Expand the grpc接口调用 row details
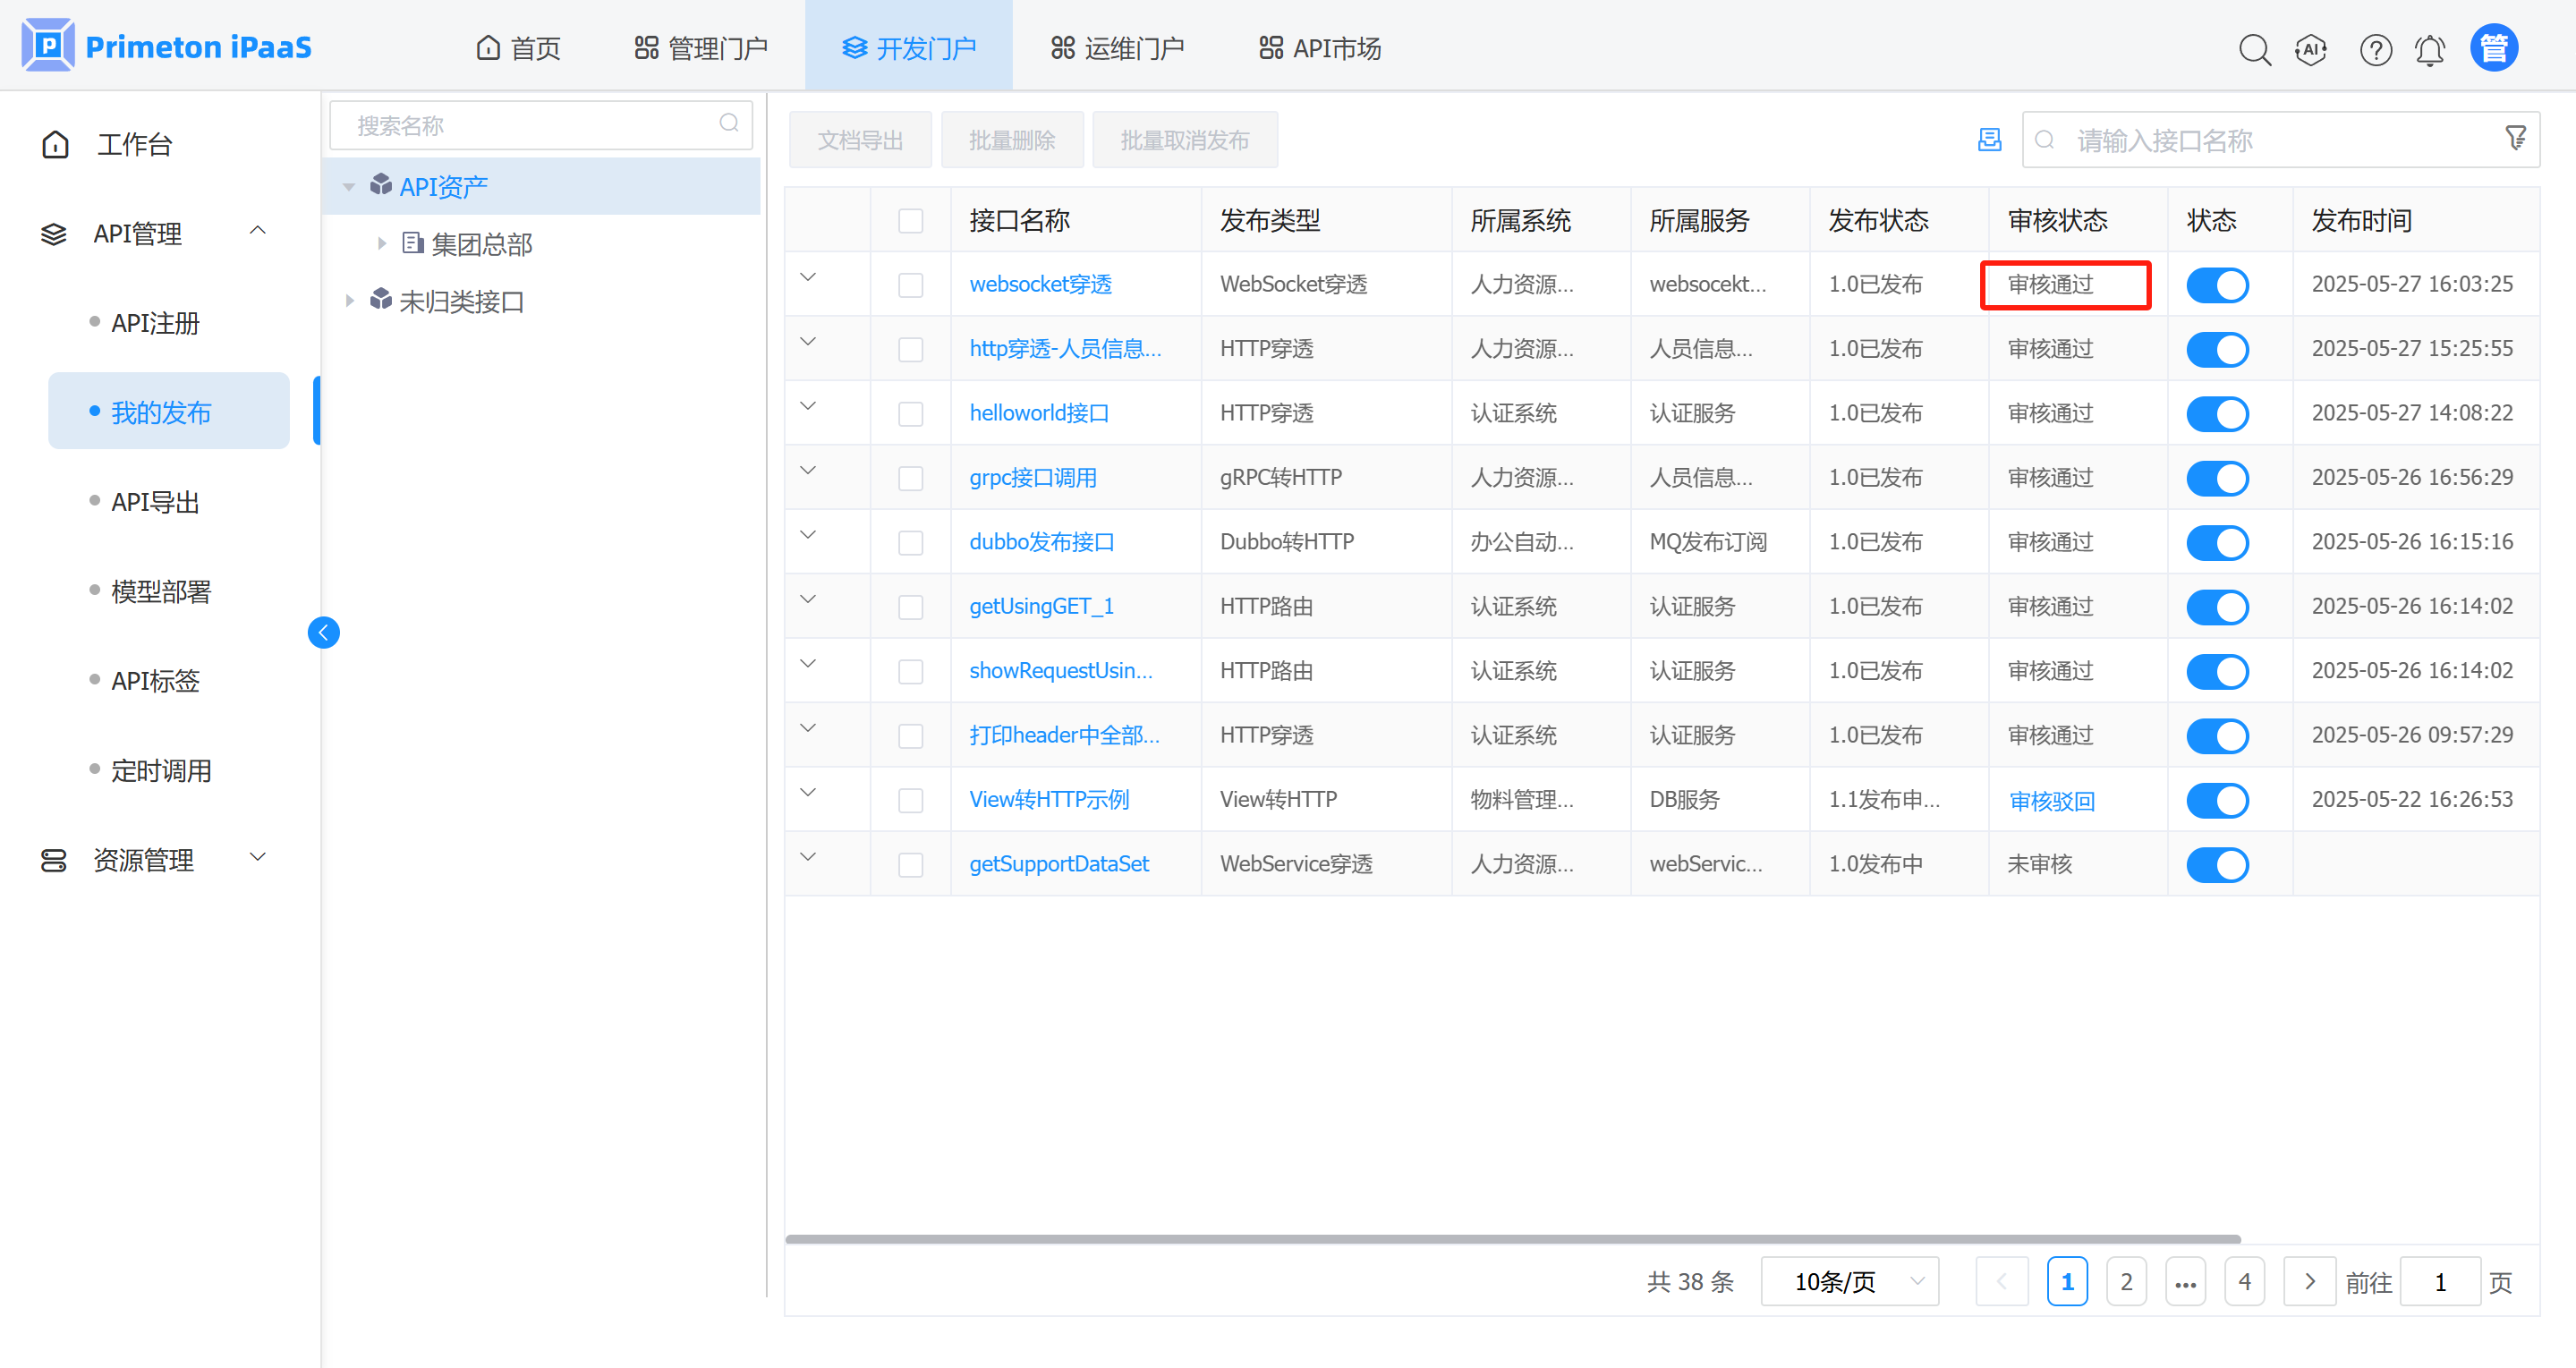 pos(808,471)
